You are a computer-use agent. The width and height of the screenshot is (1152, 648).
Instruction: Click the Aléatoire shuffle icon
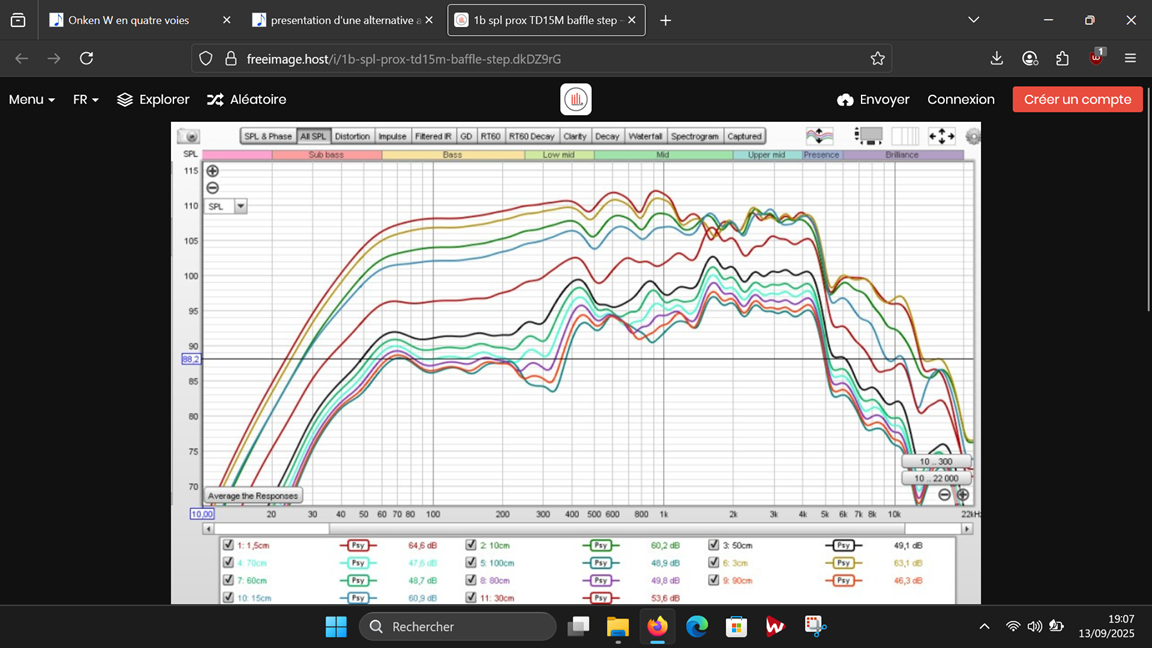coord(215,99)
